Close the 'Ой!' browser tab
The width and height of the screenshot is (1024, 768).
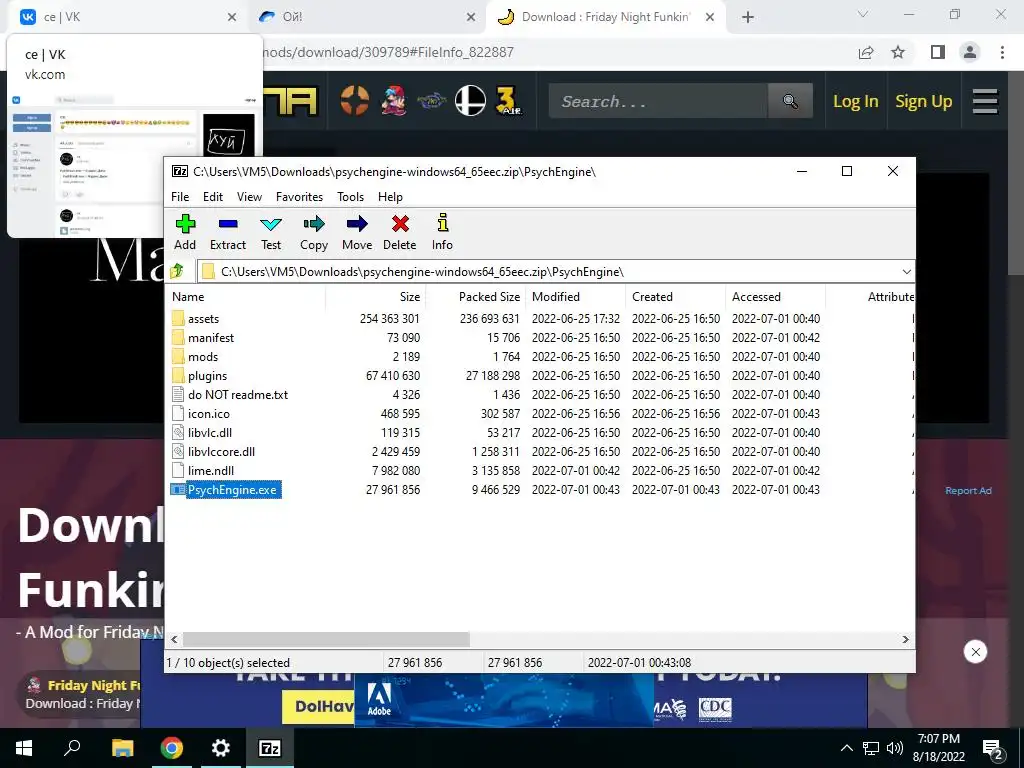pos(471,18)
